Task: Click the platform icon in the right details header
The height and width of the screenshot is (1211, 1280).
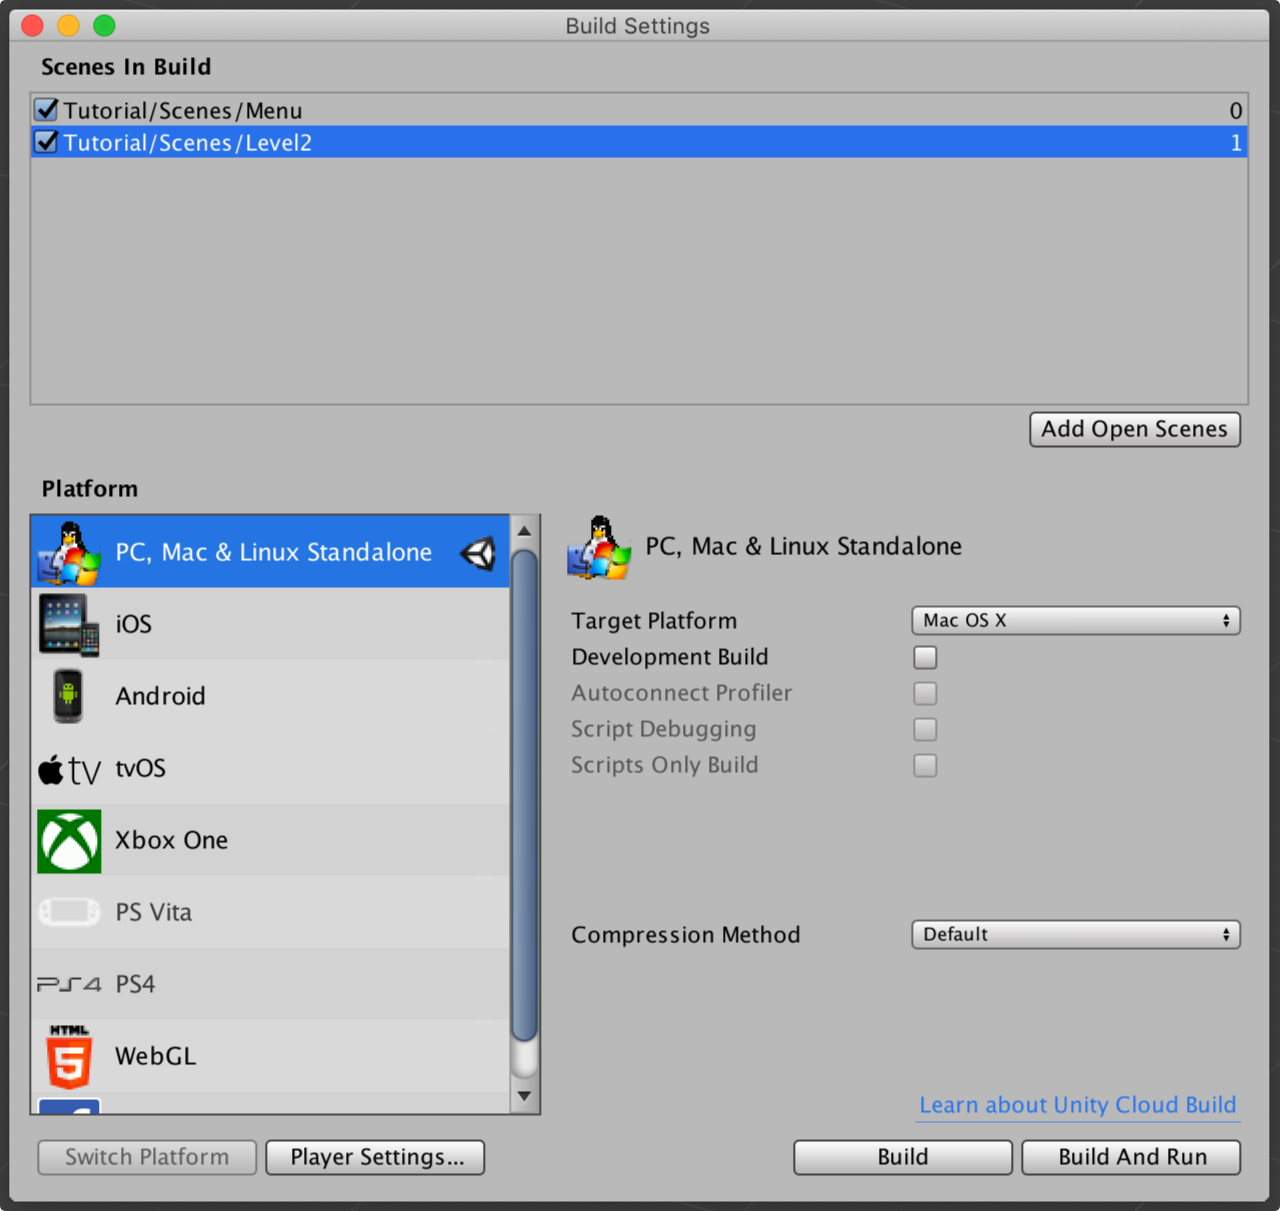Action: (599, 547)
